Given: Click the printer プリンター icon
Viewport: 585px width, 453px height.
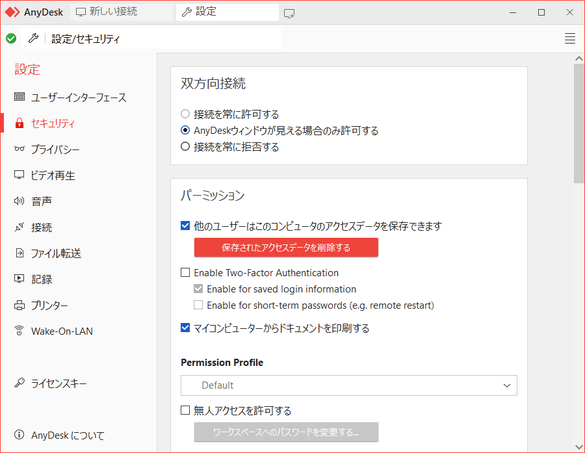Looking at the screenshot, I should [x=19, y=305].
